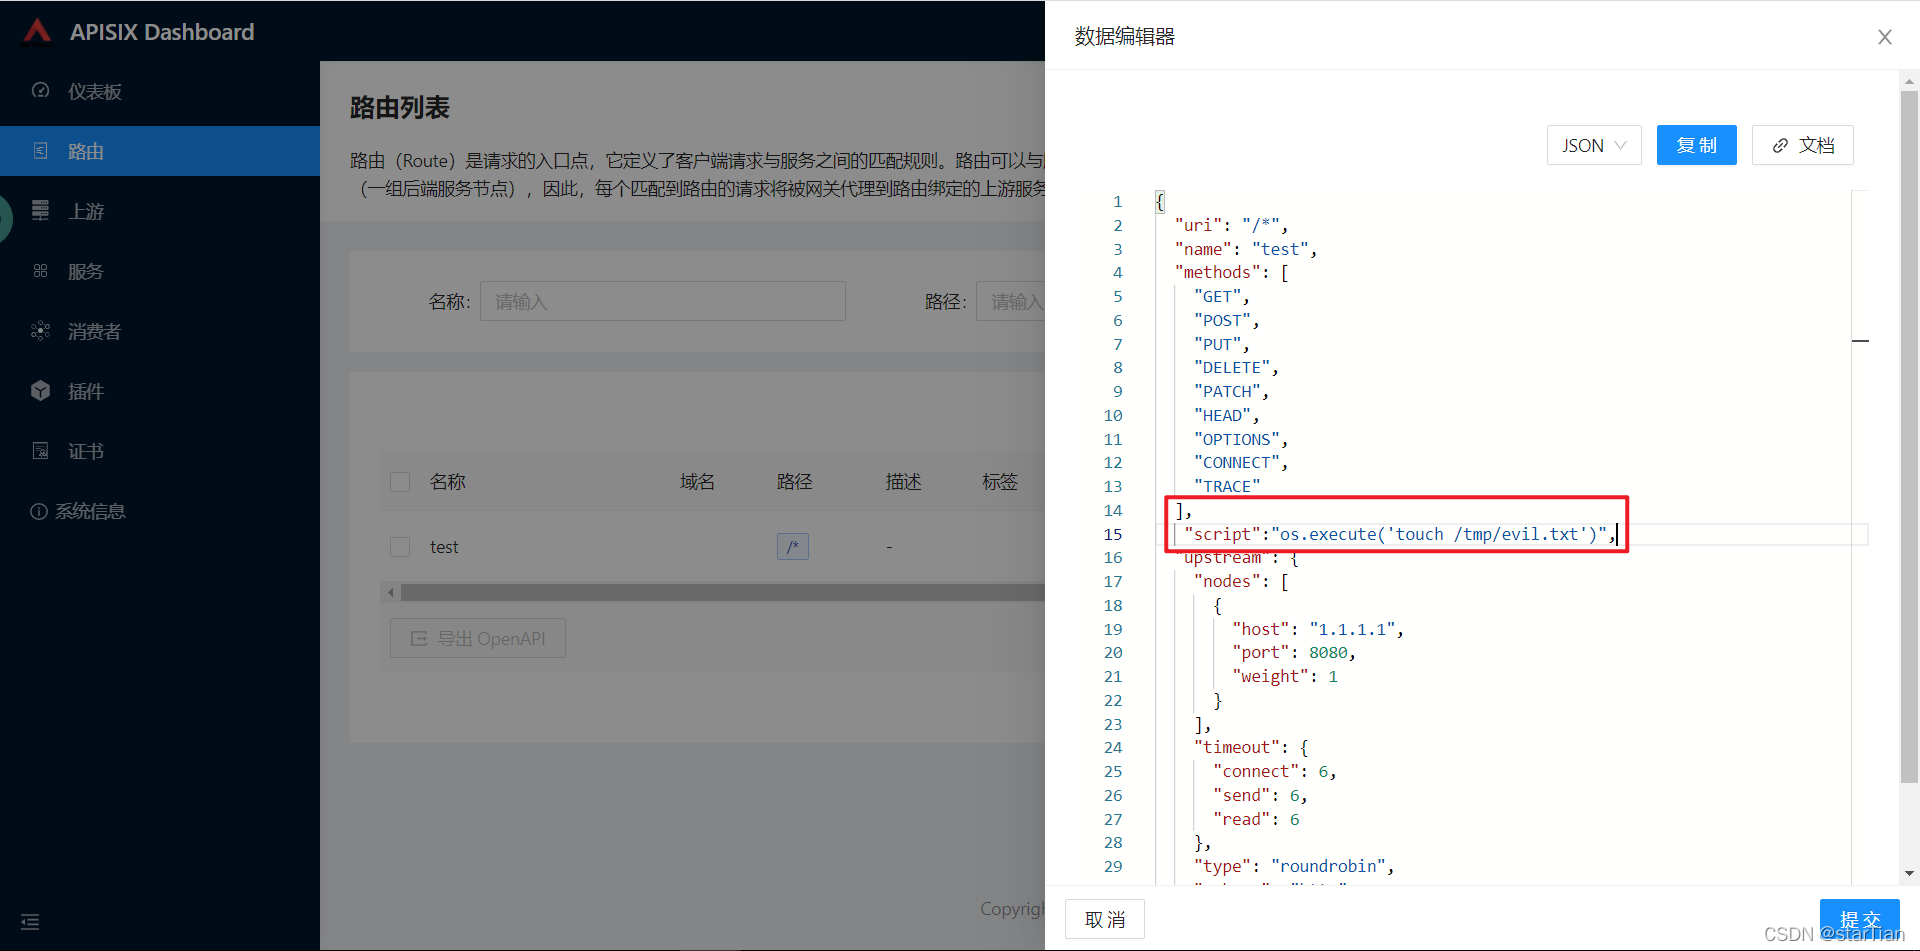The height and width of the screenshot is (951, 1920).
Task: Toggle the select-all checkbox in table header
Action: click(x=400, y=482)
